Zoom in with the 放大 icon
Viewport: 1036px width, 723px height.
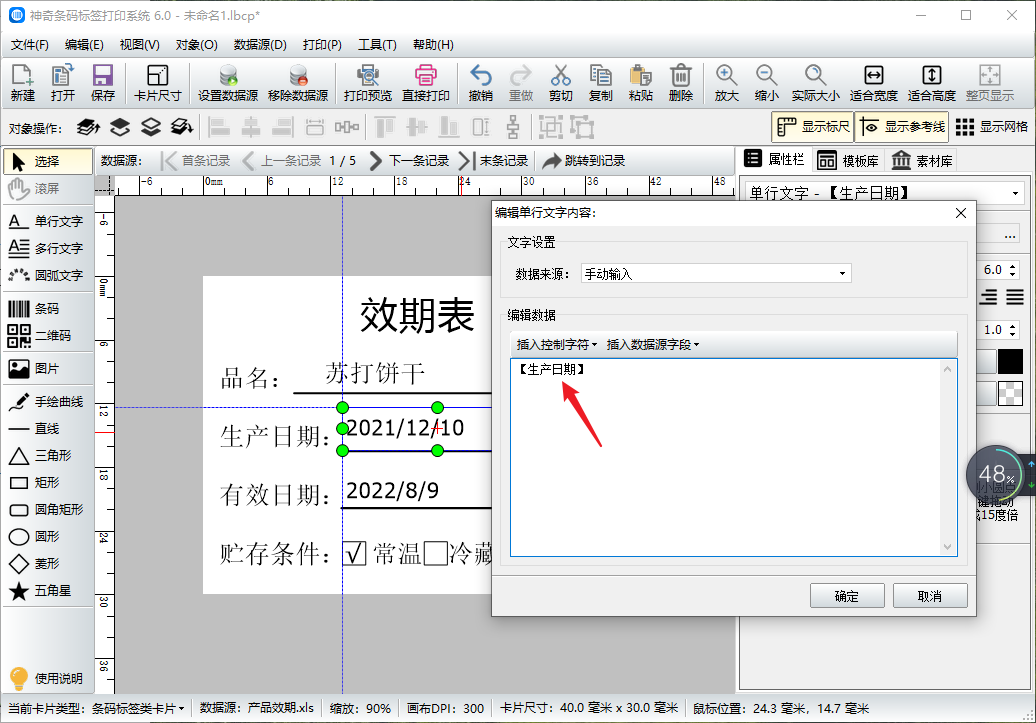point(726,83)
